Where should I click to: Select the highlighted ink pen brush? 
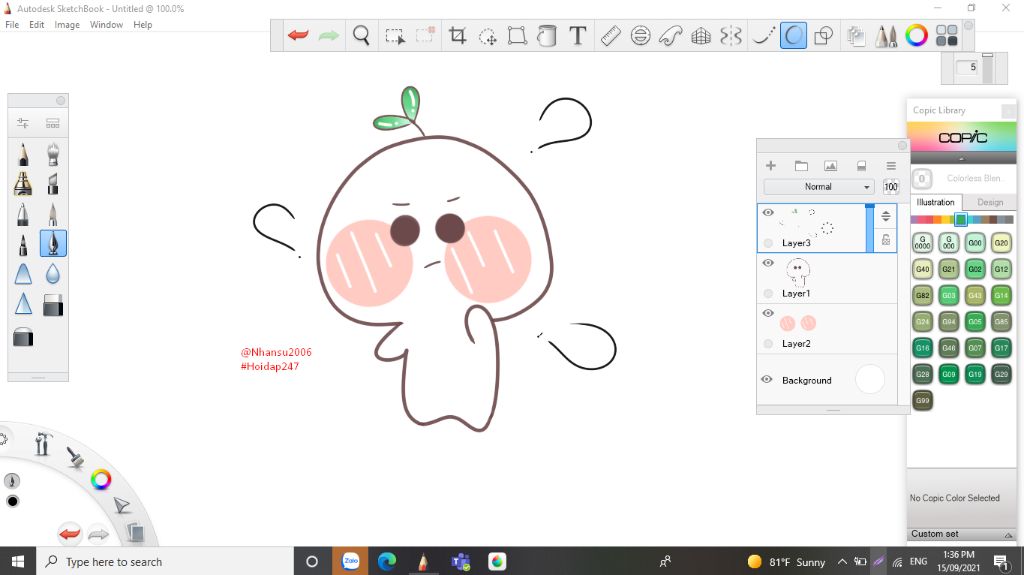coord(53,244)
